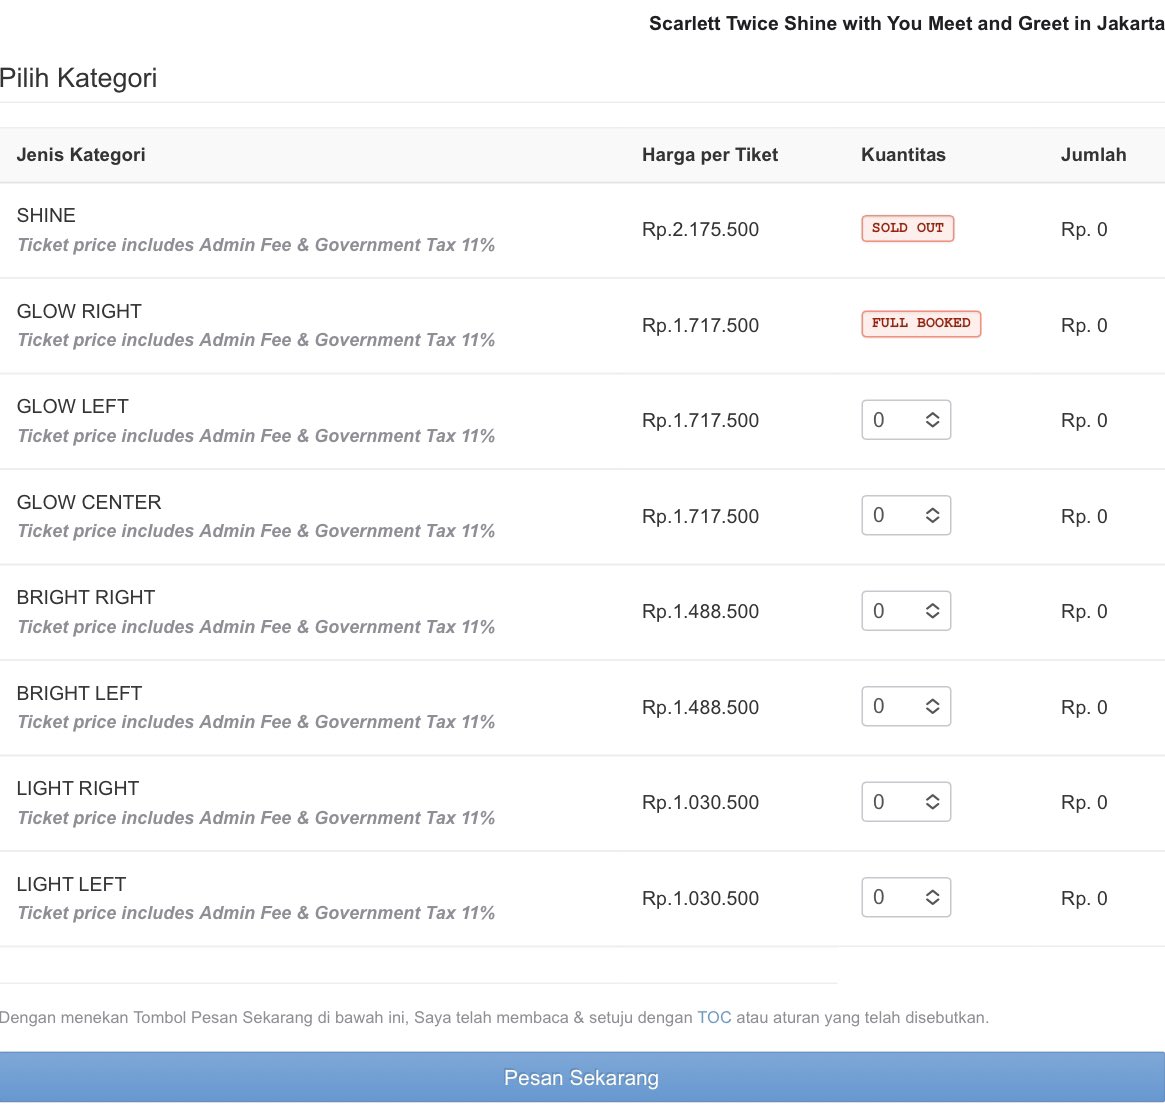Select the LIGHT LEFT category name
The height and width of the screenshot is (1108, 1165).
71,884
